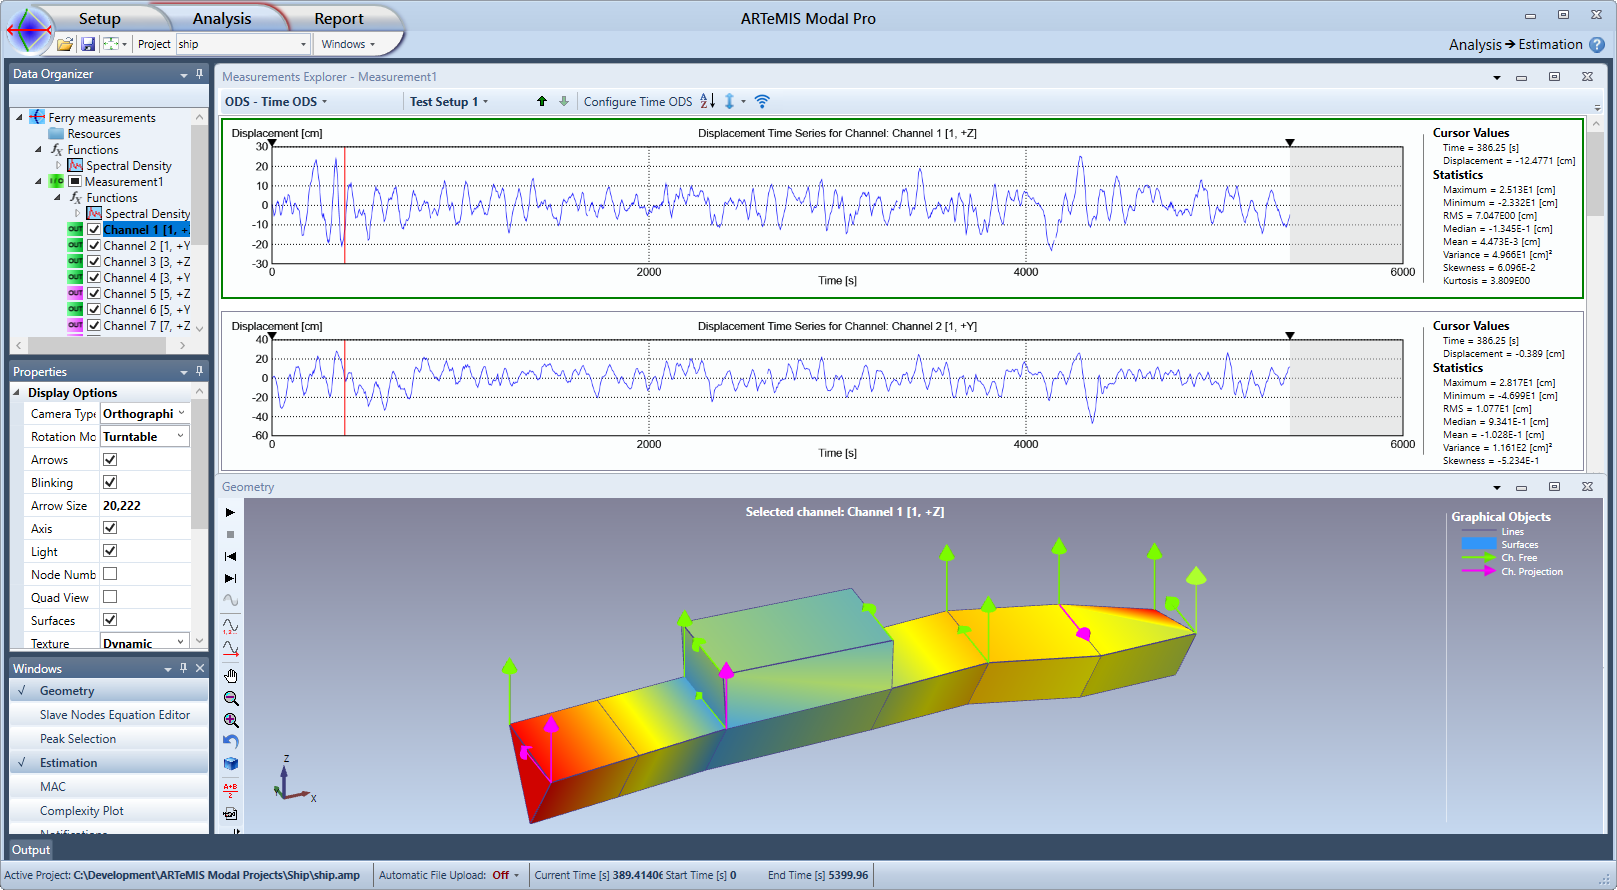Enable the Quad View checkbox
Image resolution: width=1617 pixels, height=890 pixels.
pyautogui.click(x=110, y=597)
